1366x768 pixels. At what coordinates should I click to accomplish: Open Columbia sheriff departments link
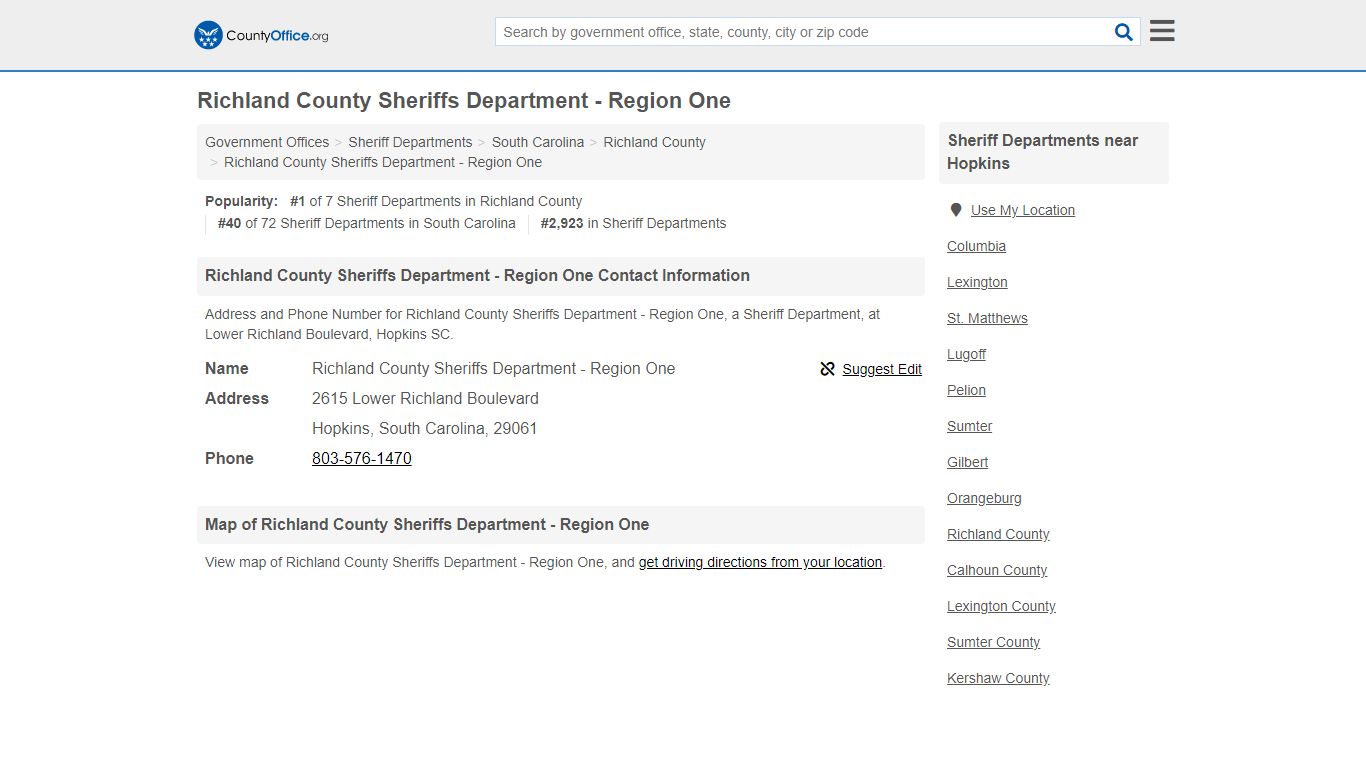pos(976,246)
